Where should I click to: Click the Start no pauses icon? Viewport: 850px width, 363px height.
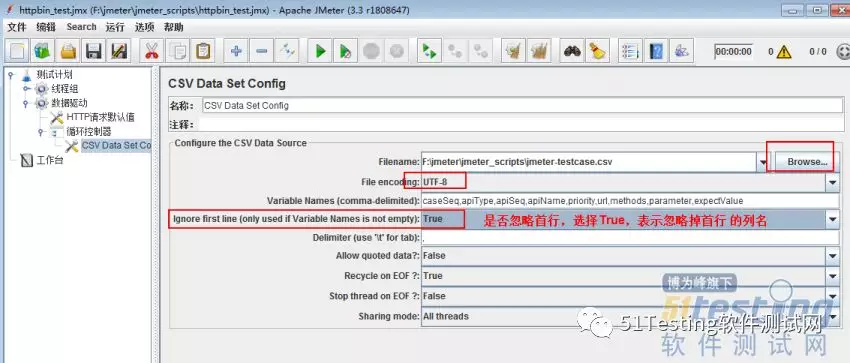(345, 51)
